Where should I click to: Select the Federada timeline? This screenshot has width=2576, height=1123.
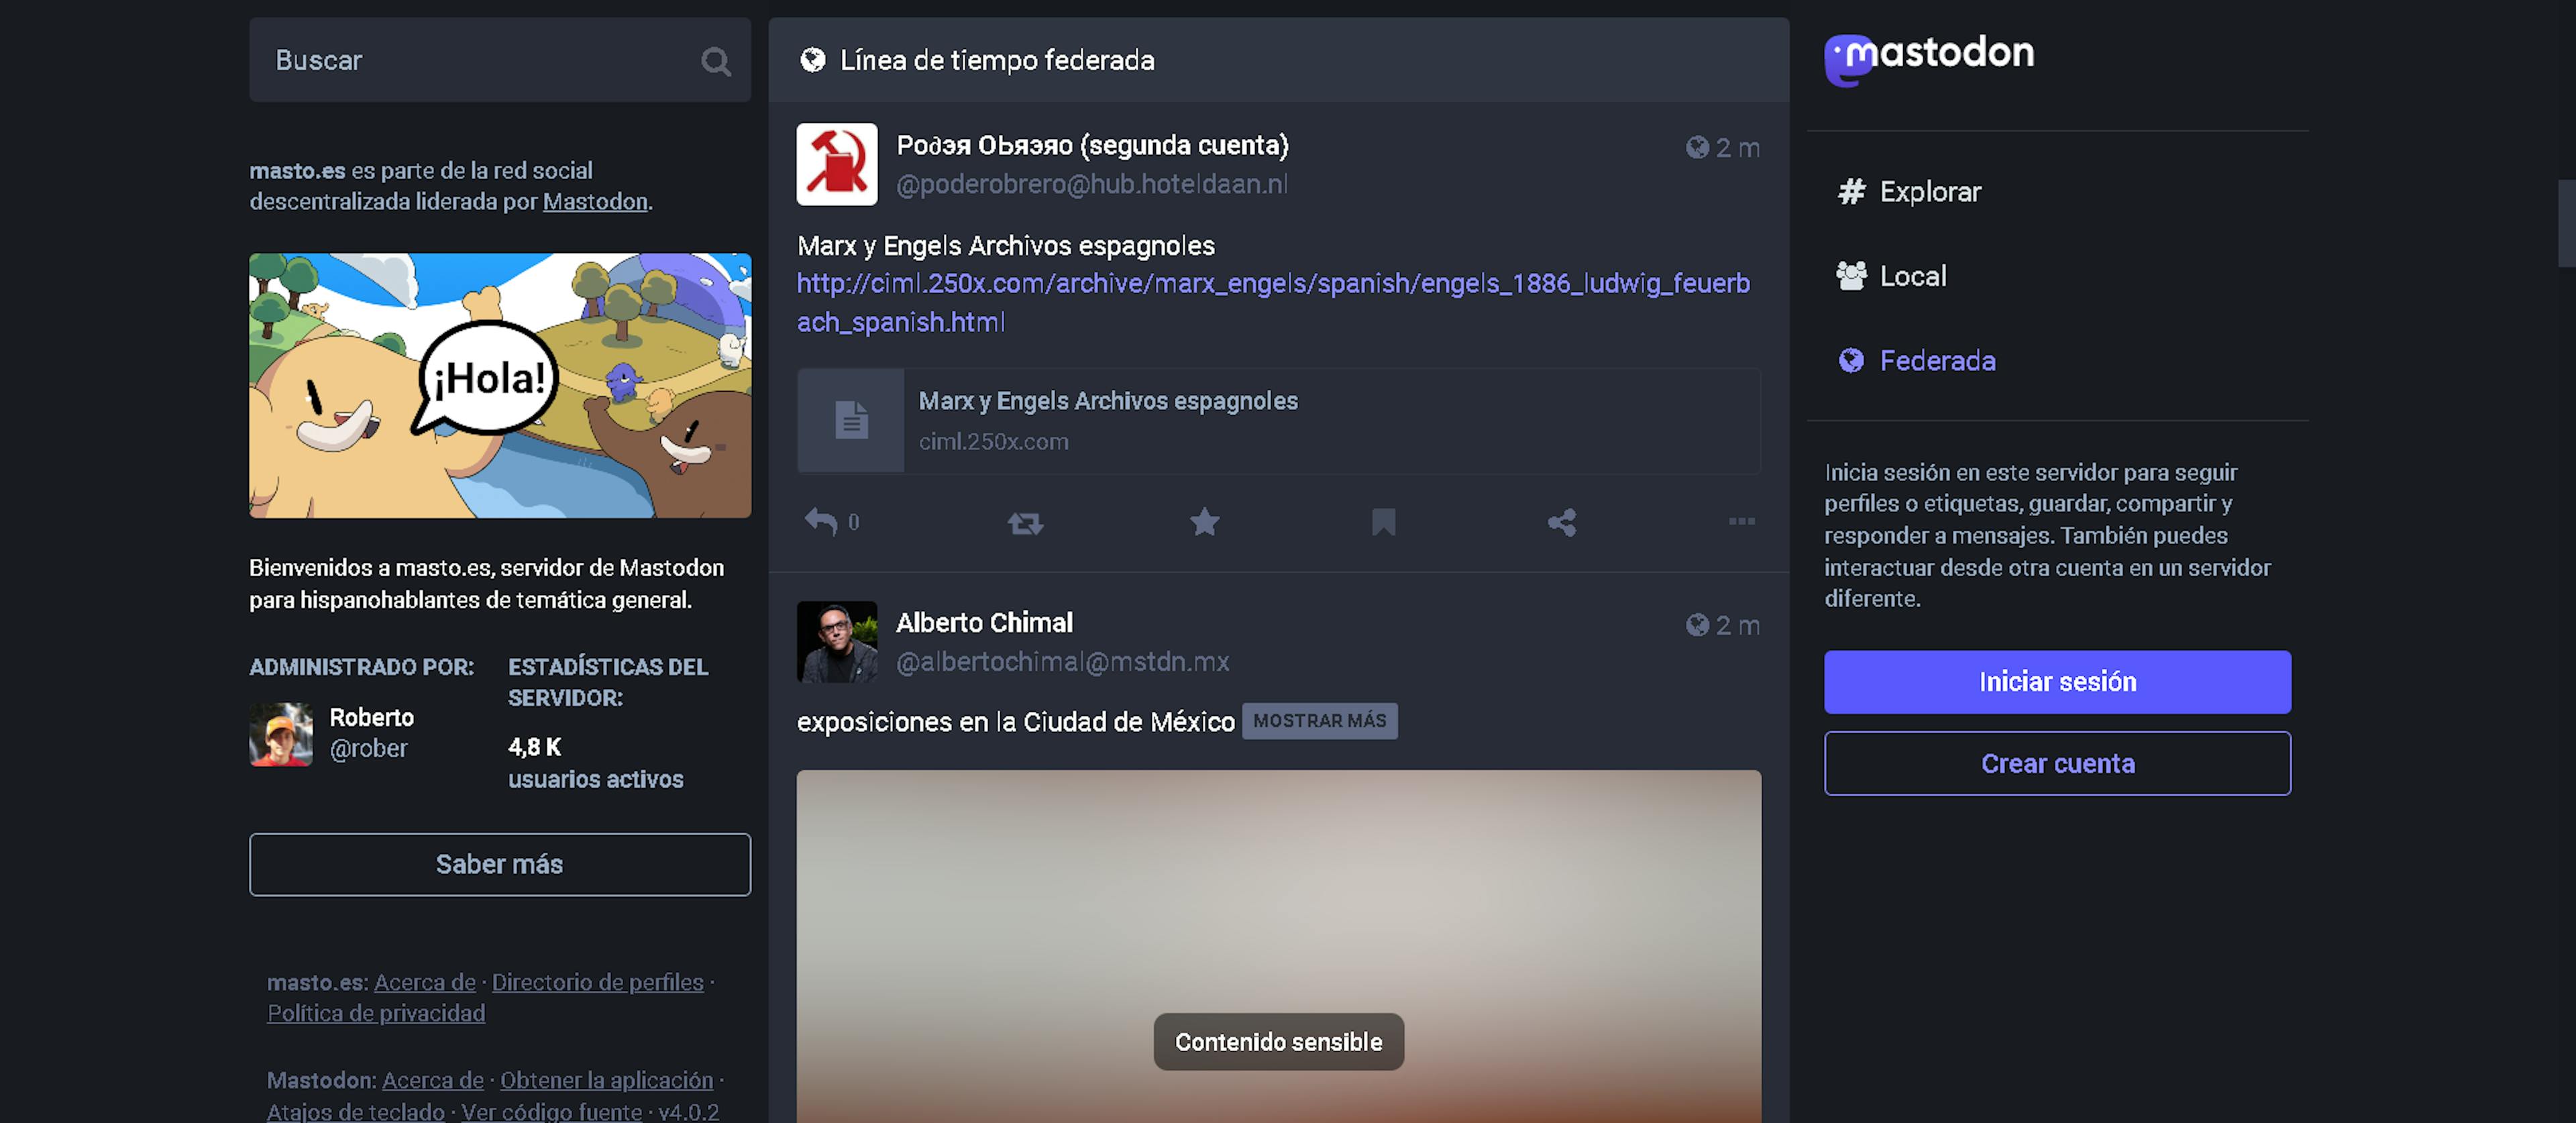pos(1936,360)
